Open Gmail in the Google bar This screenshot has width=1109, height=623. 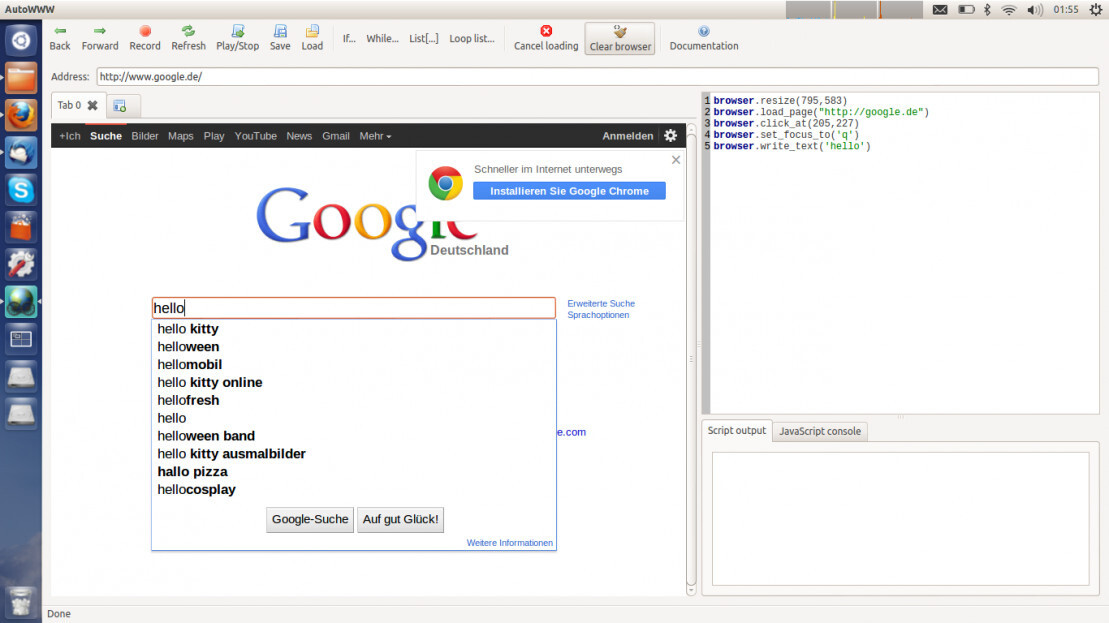pos(336,136)
